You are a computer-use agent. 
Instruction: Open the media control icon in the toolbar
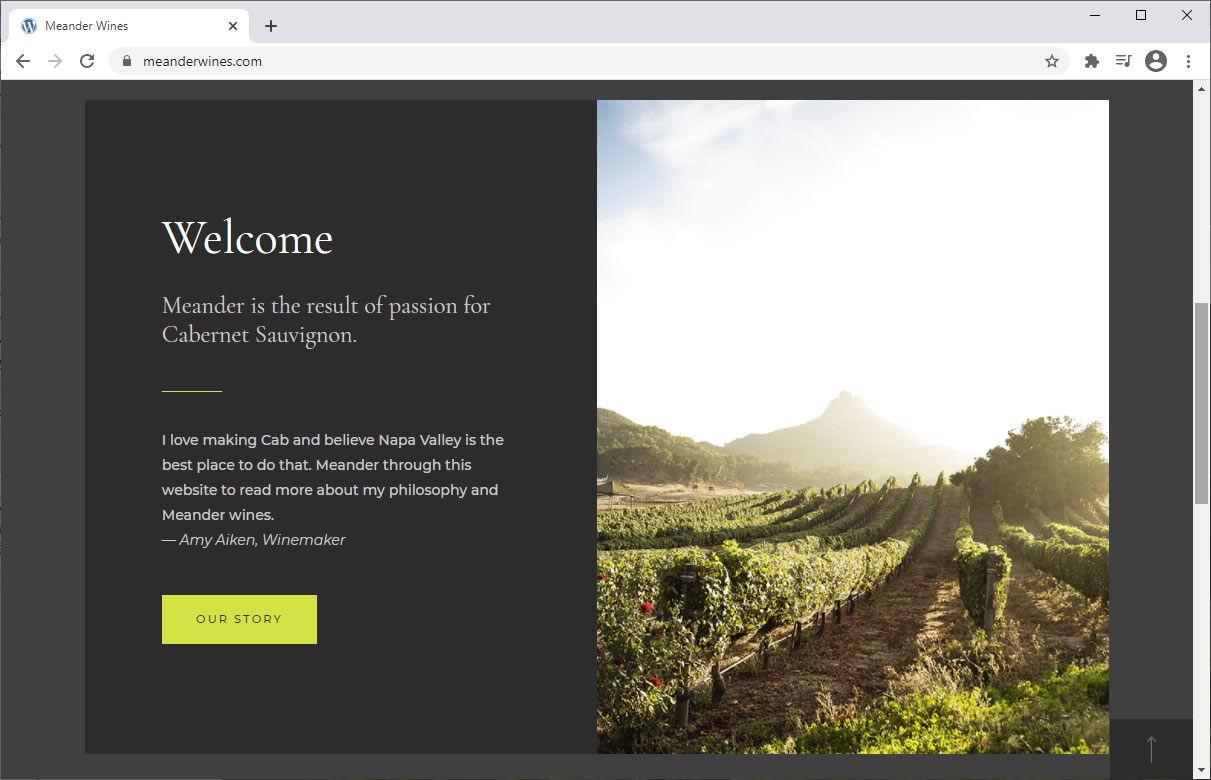(x=1123, y=61)
